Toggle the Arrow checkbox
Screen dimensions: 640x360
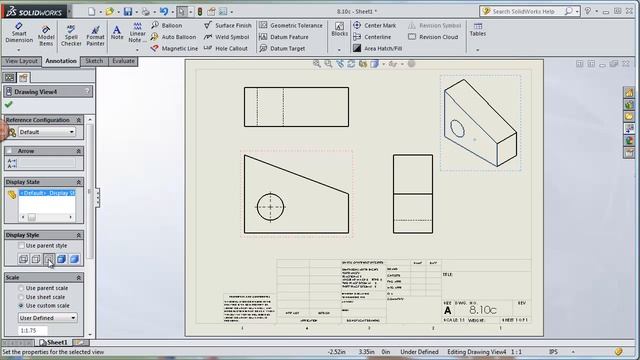(x=9, y=151)
